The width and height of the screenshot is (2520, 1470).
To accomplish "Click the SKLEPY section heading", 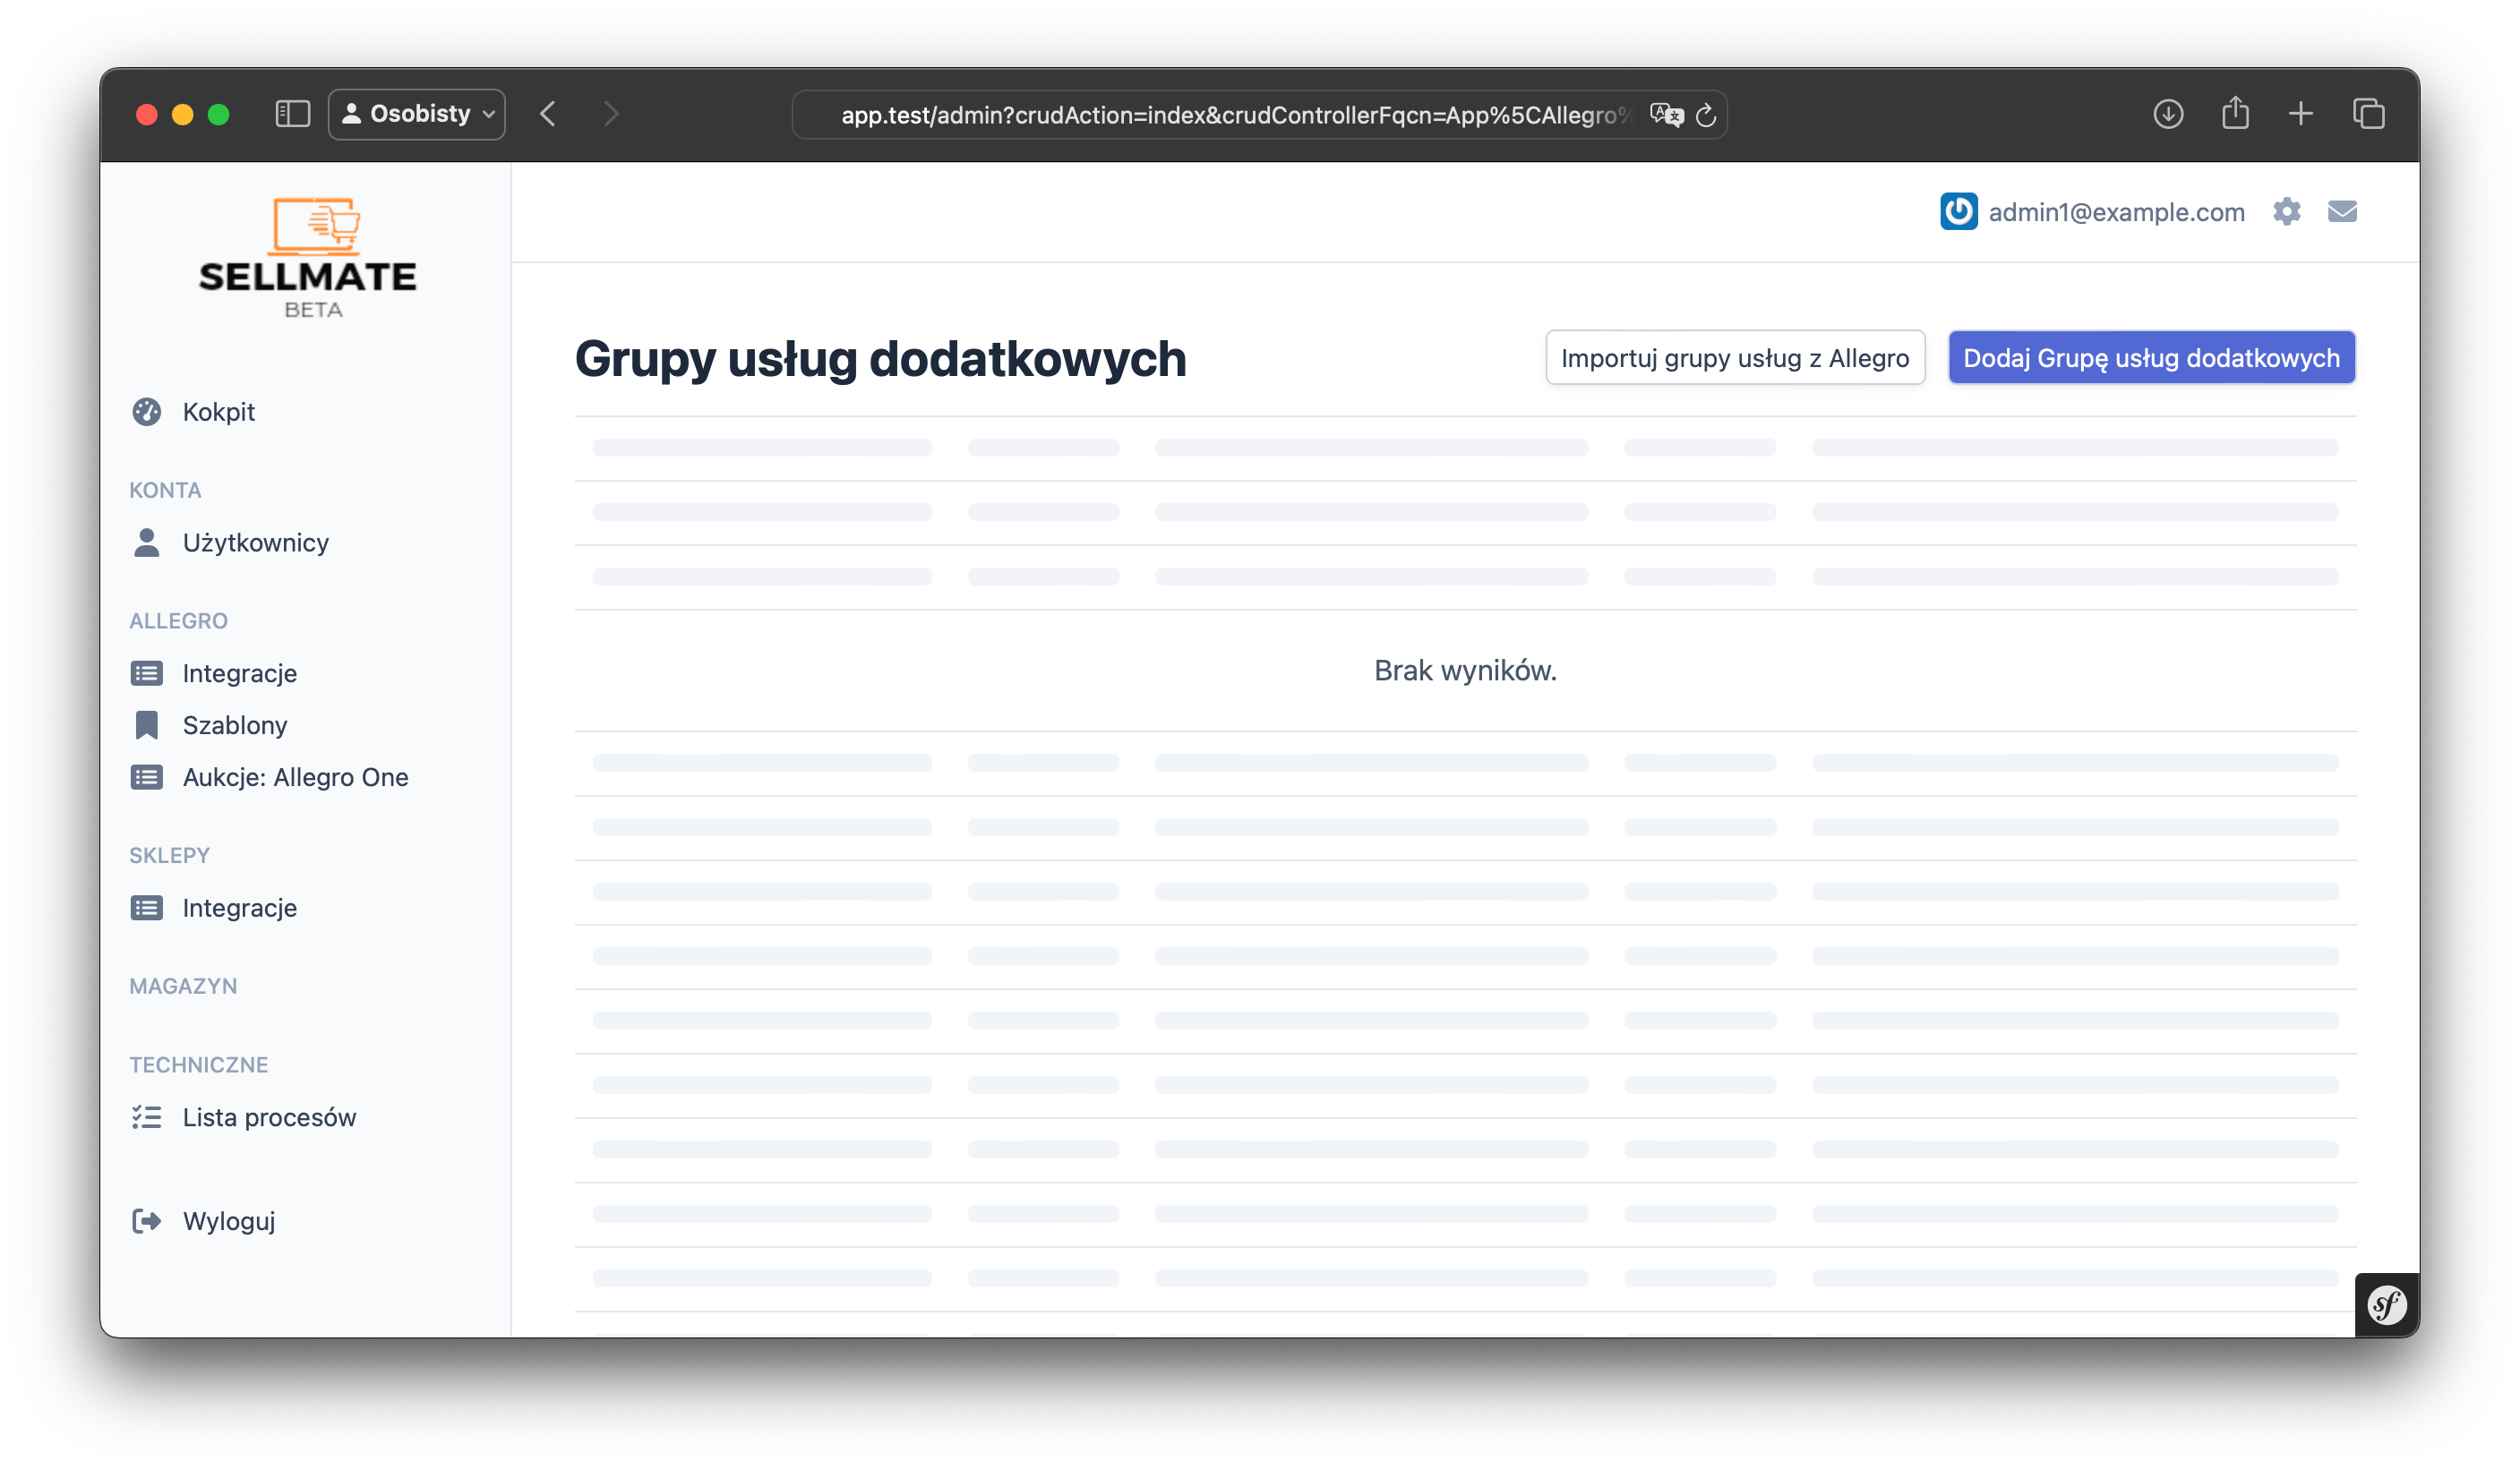I will tap(169, 856).
